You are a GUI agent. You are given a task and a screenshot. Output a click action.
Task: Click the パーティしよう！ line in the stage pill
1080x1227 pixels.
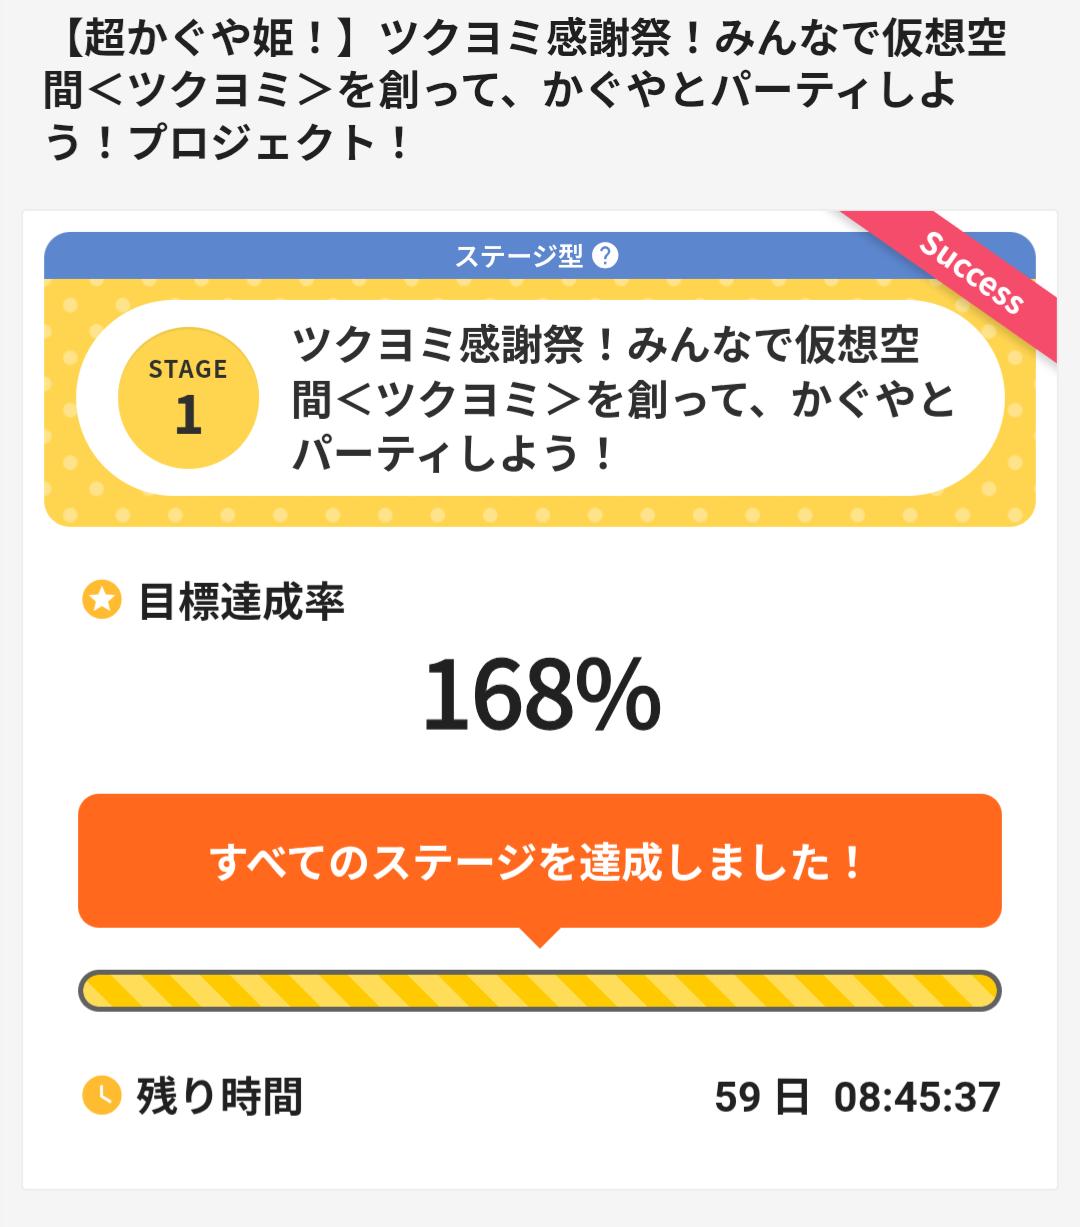coord(452,454)
